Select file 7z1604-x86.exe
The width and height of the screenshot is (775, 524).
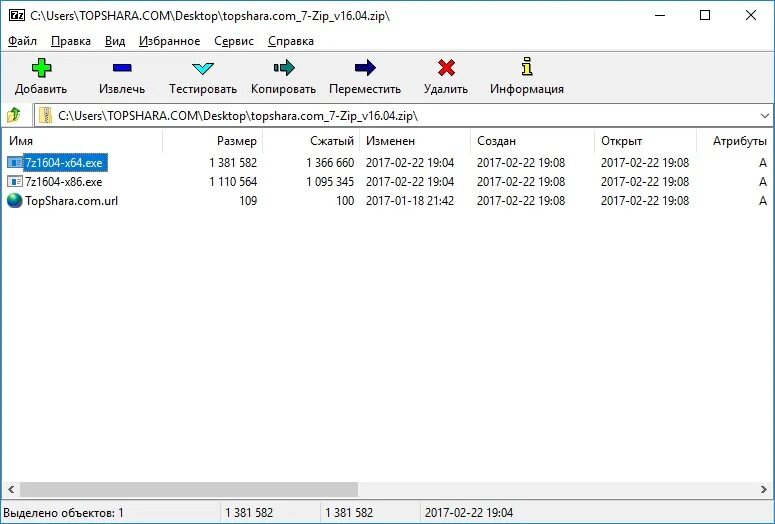point(64,181)
